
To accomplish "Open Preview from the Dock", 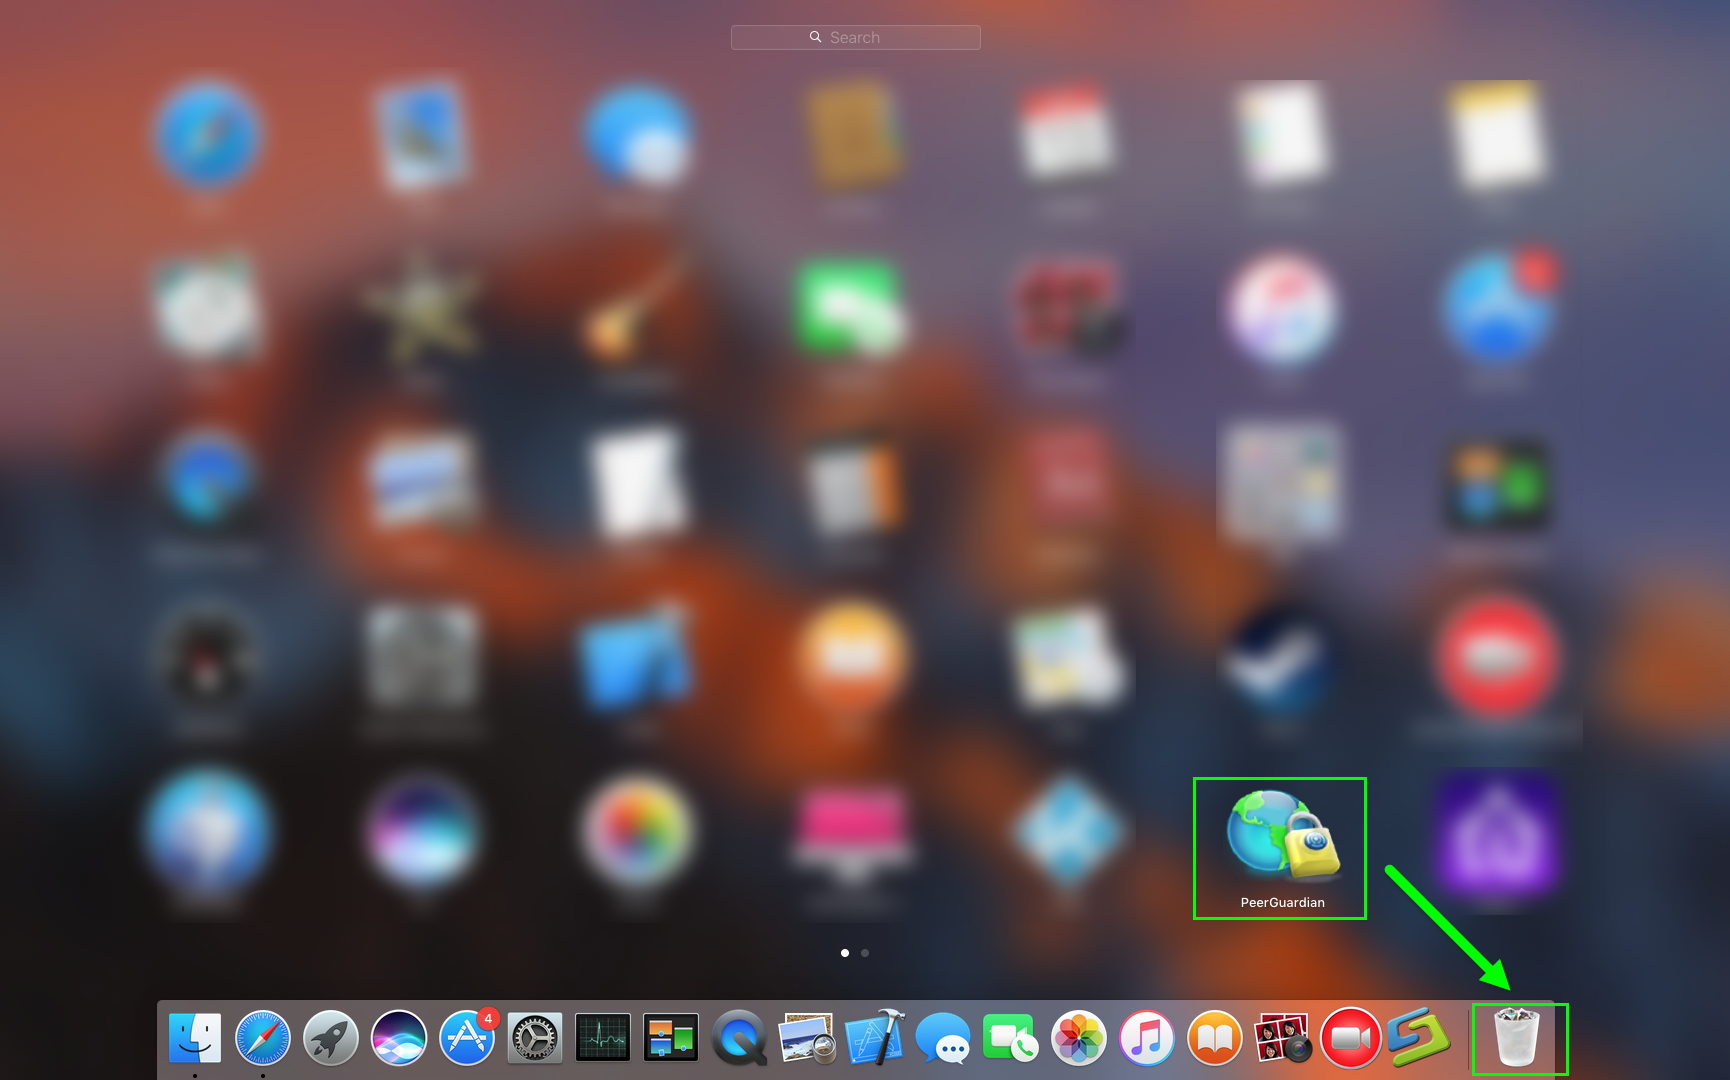I will [806, 1038].
